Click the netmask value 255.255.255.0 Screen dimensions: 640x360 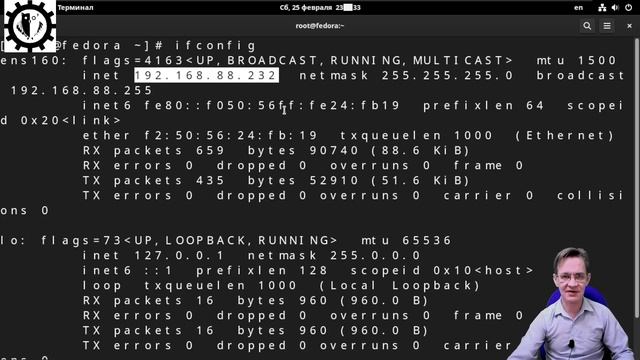click(447, 76)
